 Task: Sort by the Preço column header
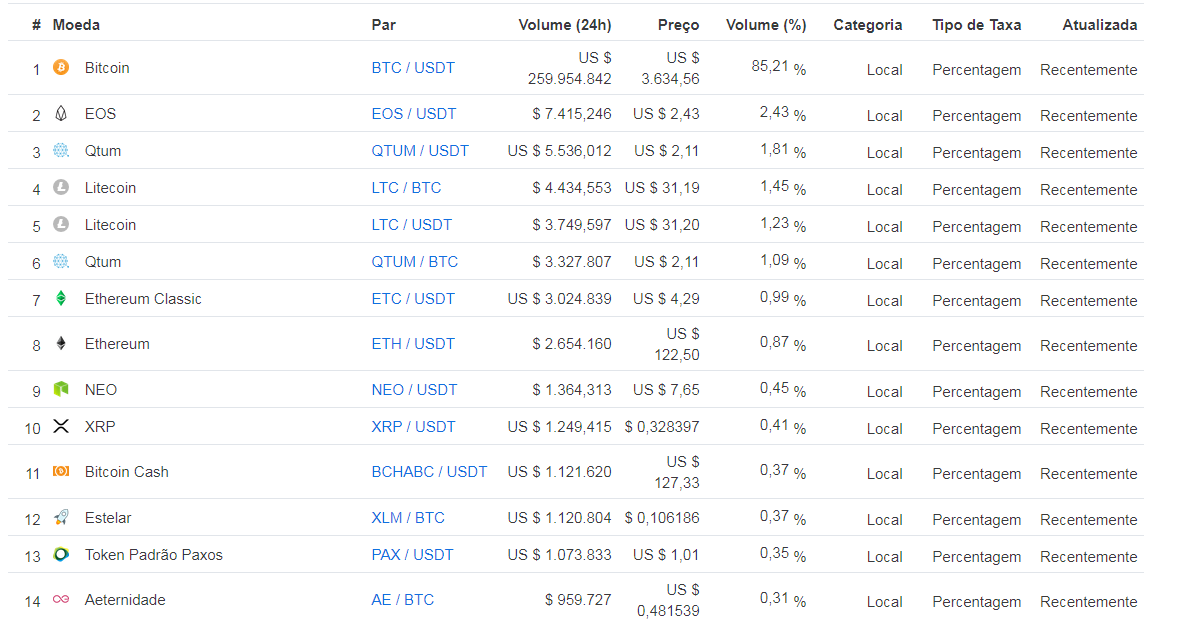(x=679, y=25)
